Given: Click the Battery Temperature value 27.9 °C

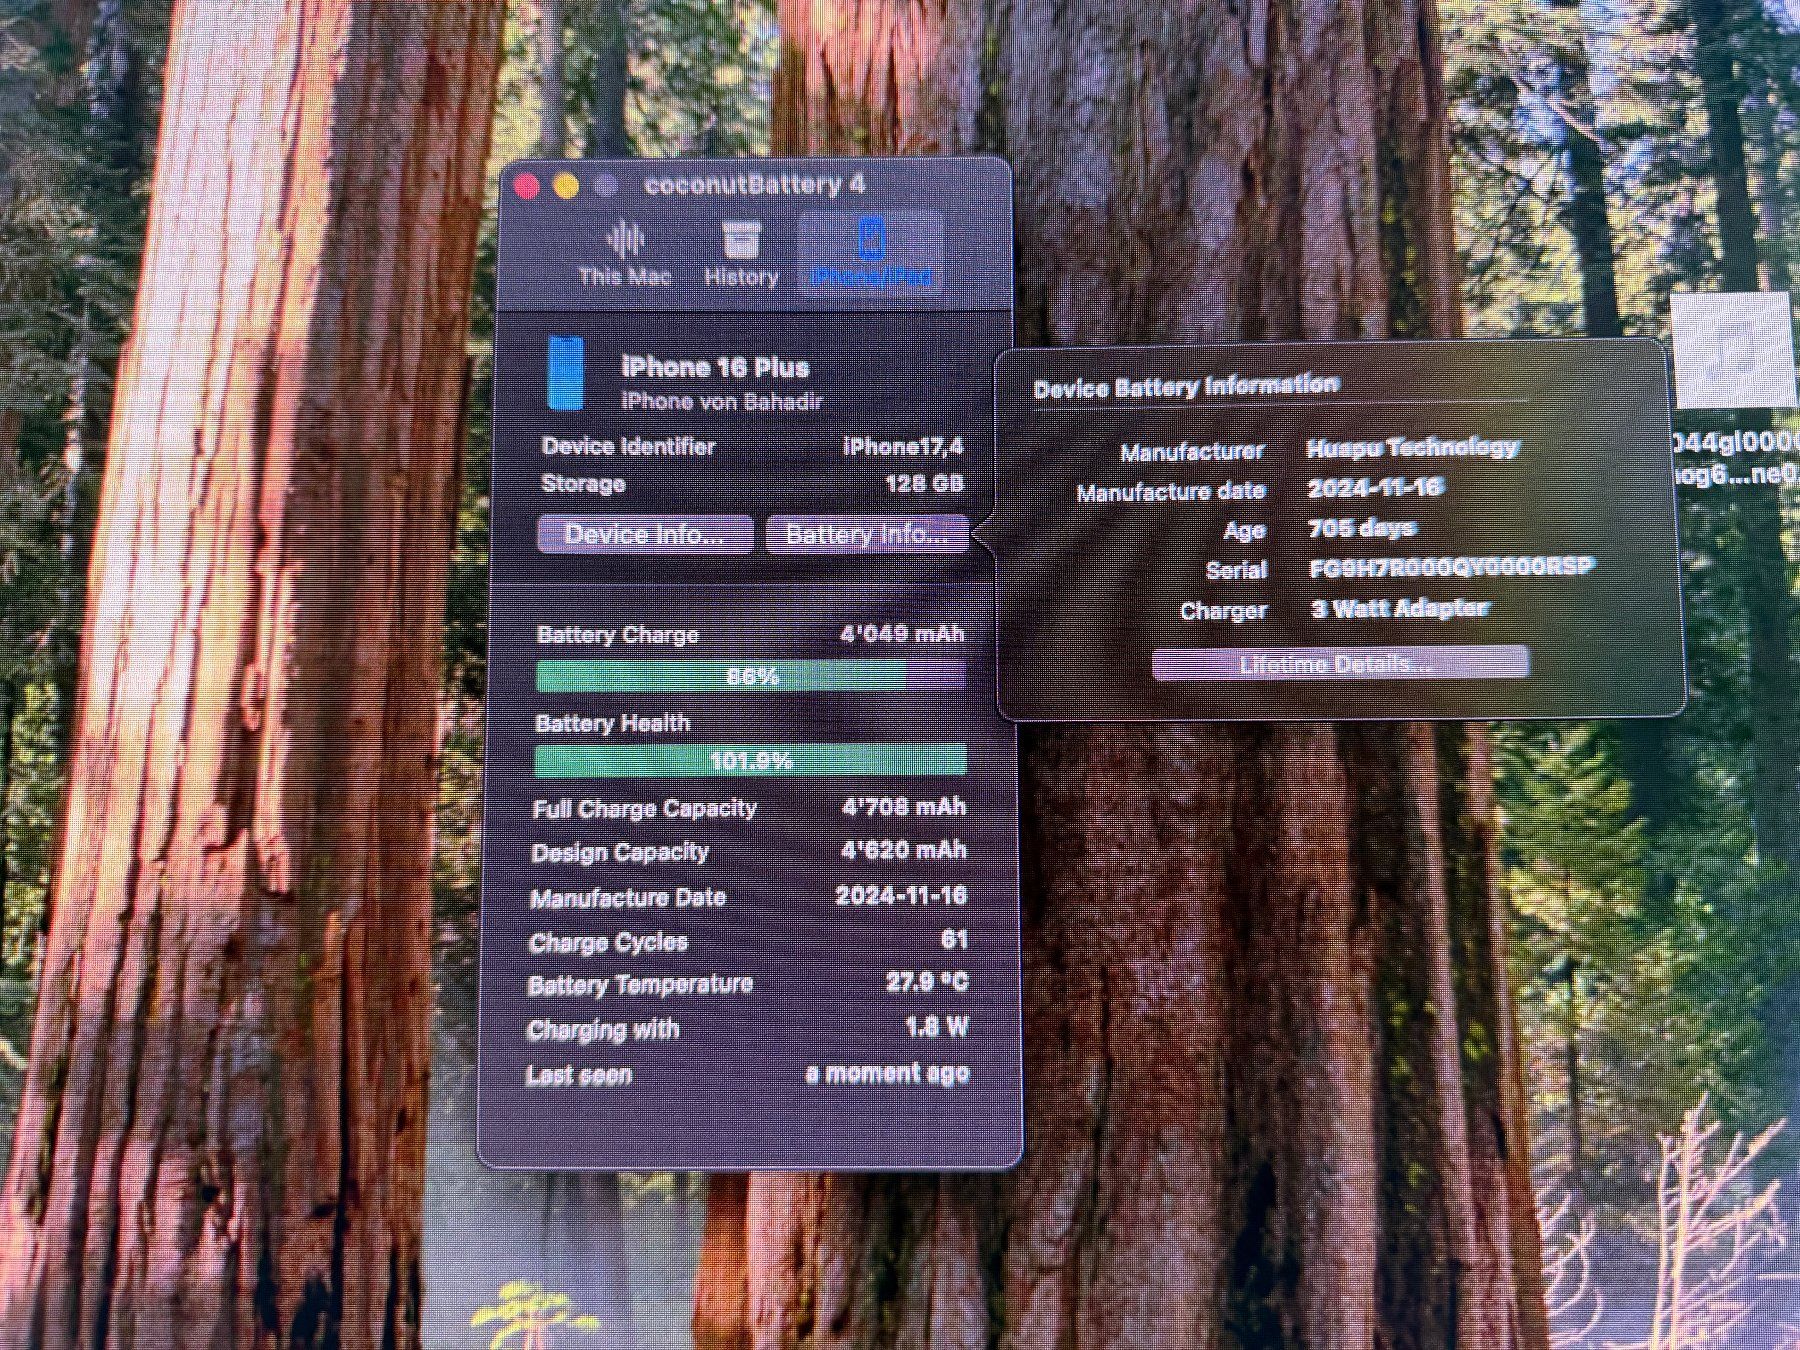Looking at the screenshot, I should tap(927, 982).
